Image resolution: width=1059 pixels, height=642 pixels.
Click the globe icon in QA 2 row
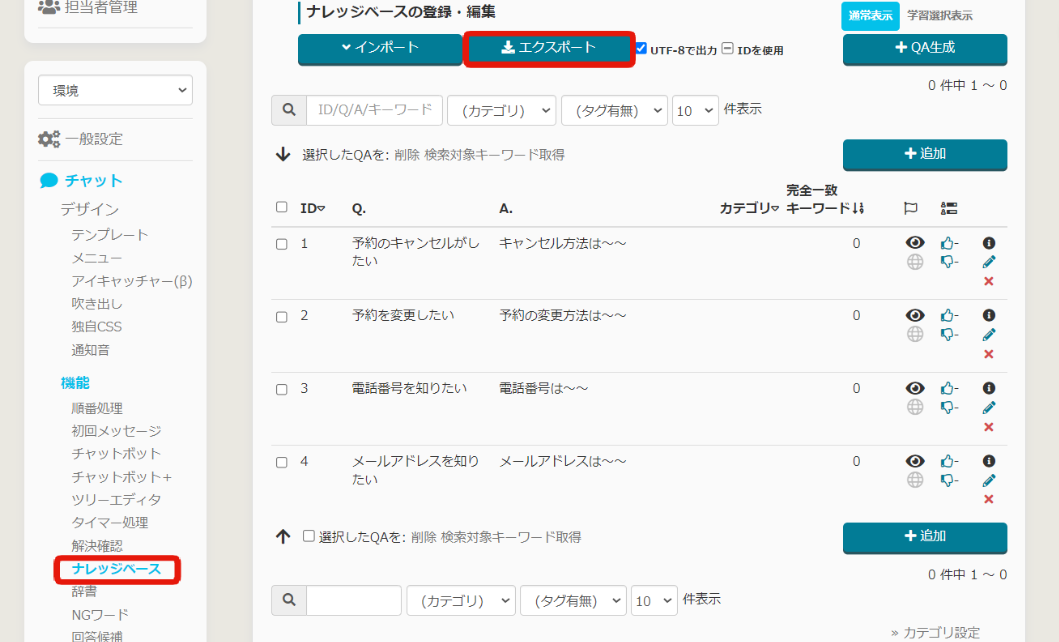point(914,334)
